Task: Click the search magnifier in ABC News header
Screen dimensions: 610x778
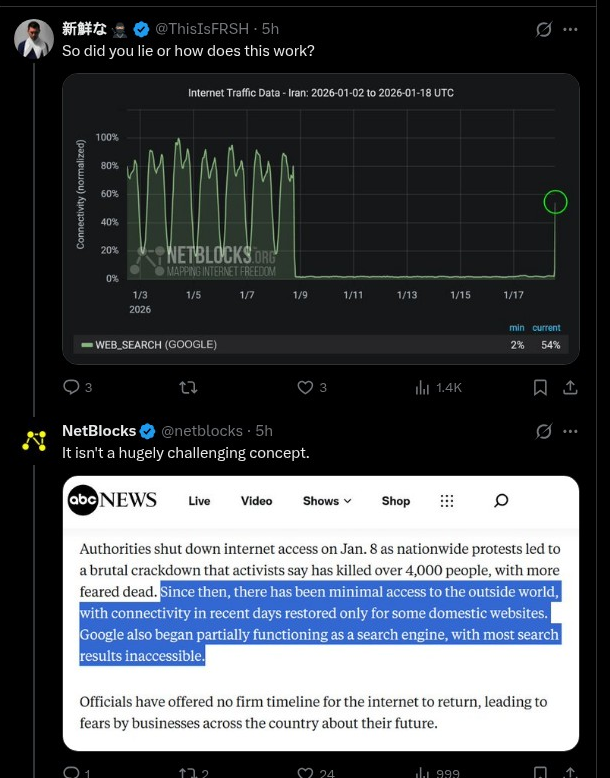Action: pos(501,500)
